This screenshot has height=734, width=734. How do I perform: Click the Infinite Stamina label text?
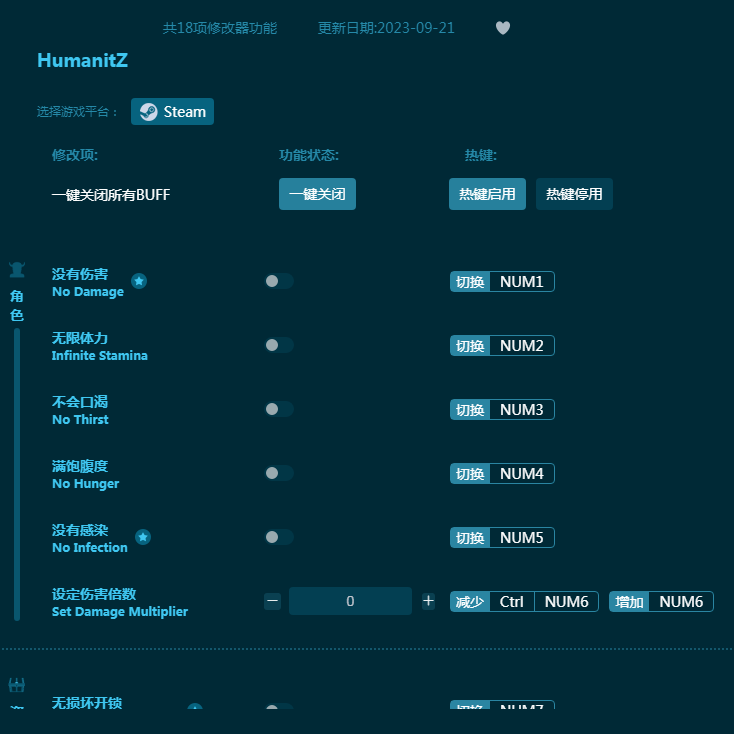tap(100, 356)
